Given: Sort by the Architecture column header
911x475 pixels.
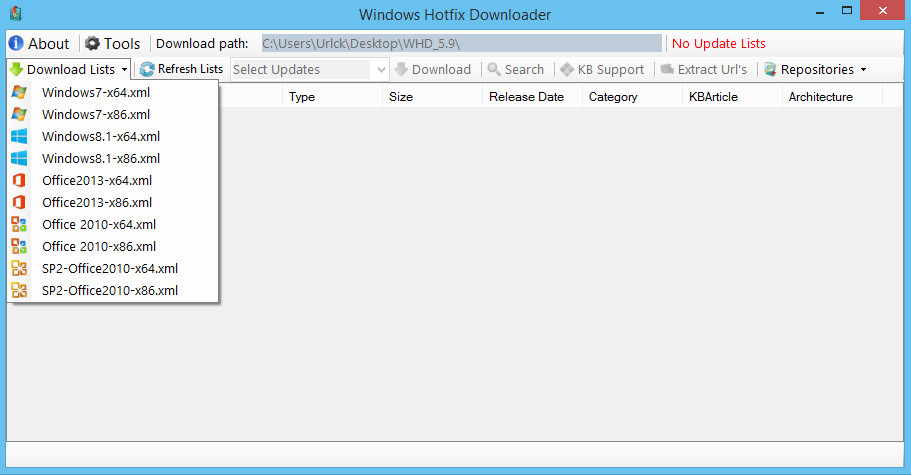Looking at the screenshot, I should tap(832, 97).
